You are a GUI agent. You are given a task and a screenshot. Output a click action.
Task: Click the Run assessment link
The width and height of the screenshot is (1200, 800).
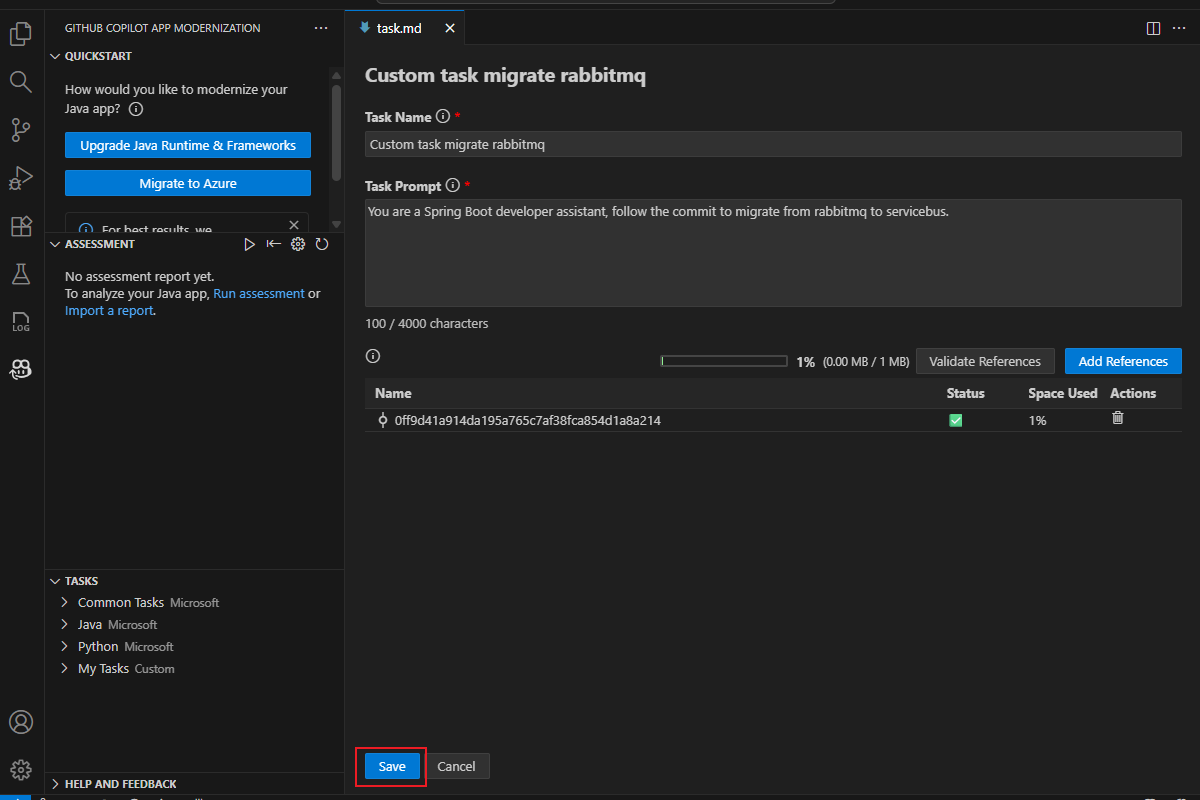tap(258, 294)
